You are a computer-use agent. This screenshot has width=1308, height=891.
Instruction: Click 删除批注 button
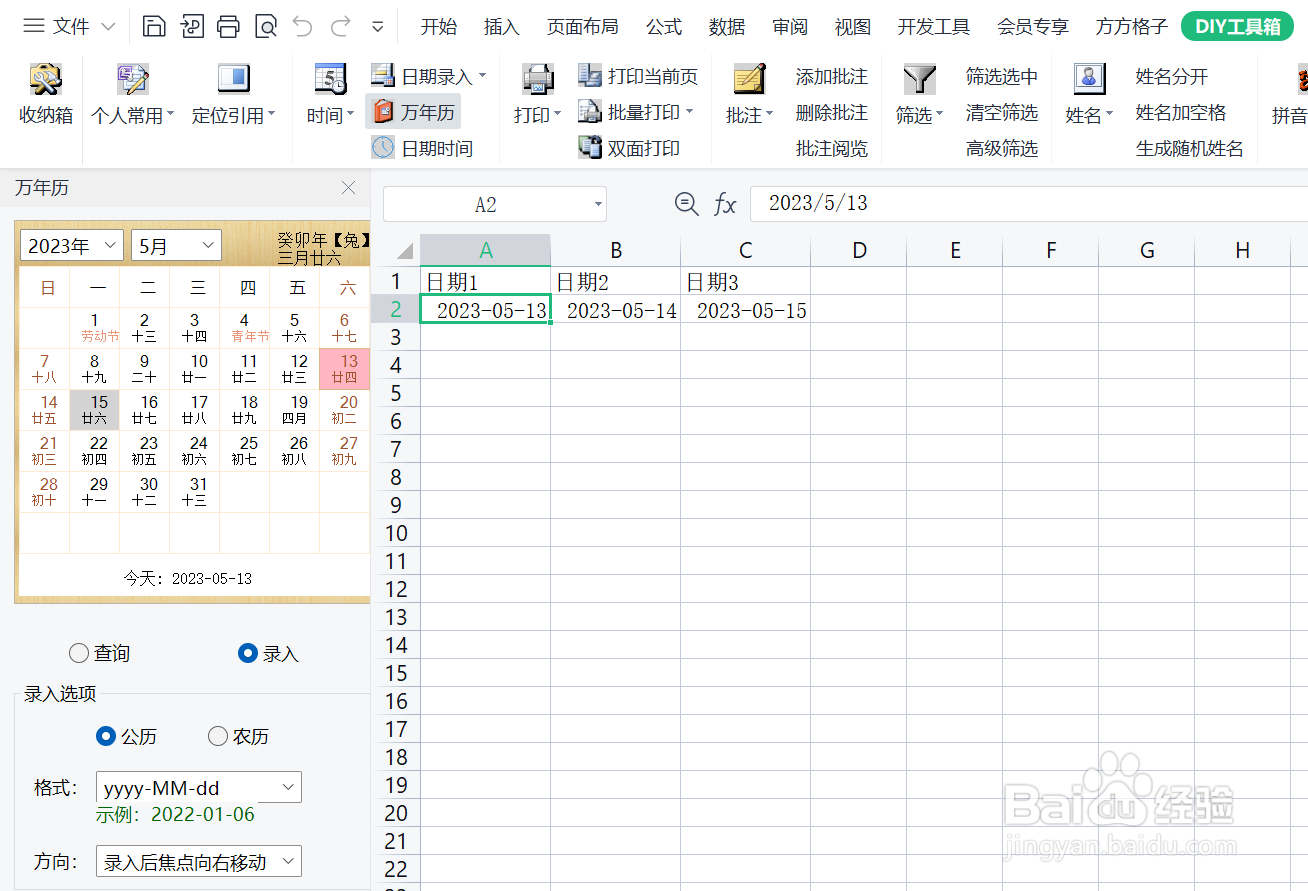832,112
